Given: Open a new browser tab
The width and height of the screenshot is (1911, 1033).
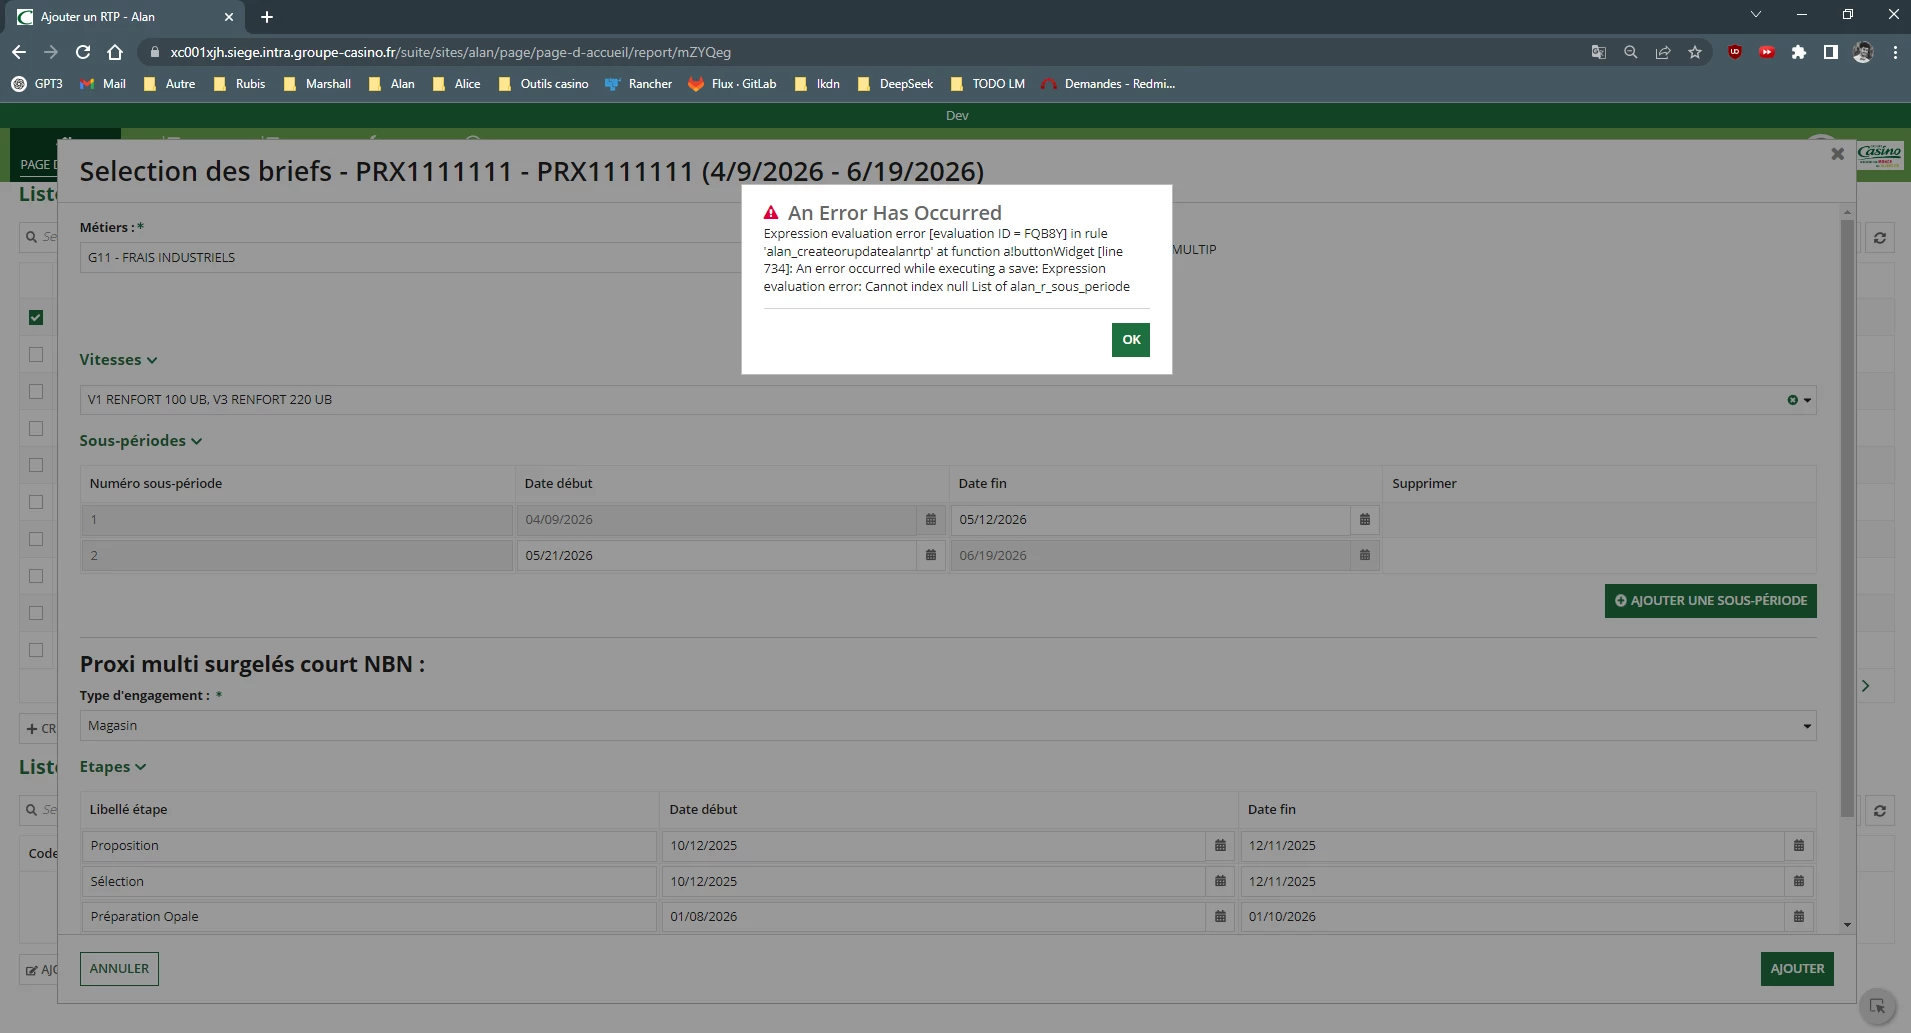Looking at the screenshot, I should [267, 17].
